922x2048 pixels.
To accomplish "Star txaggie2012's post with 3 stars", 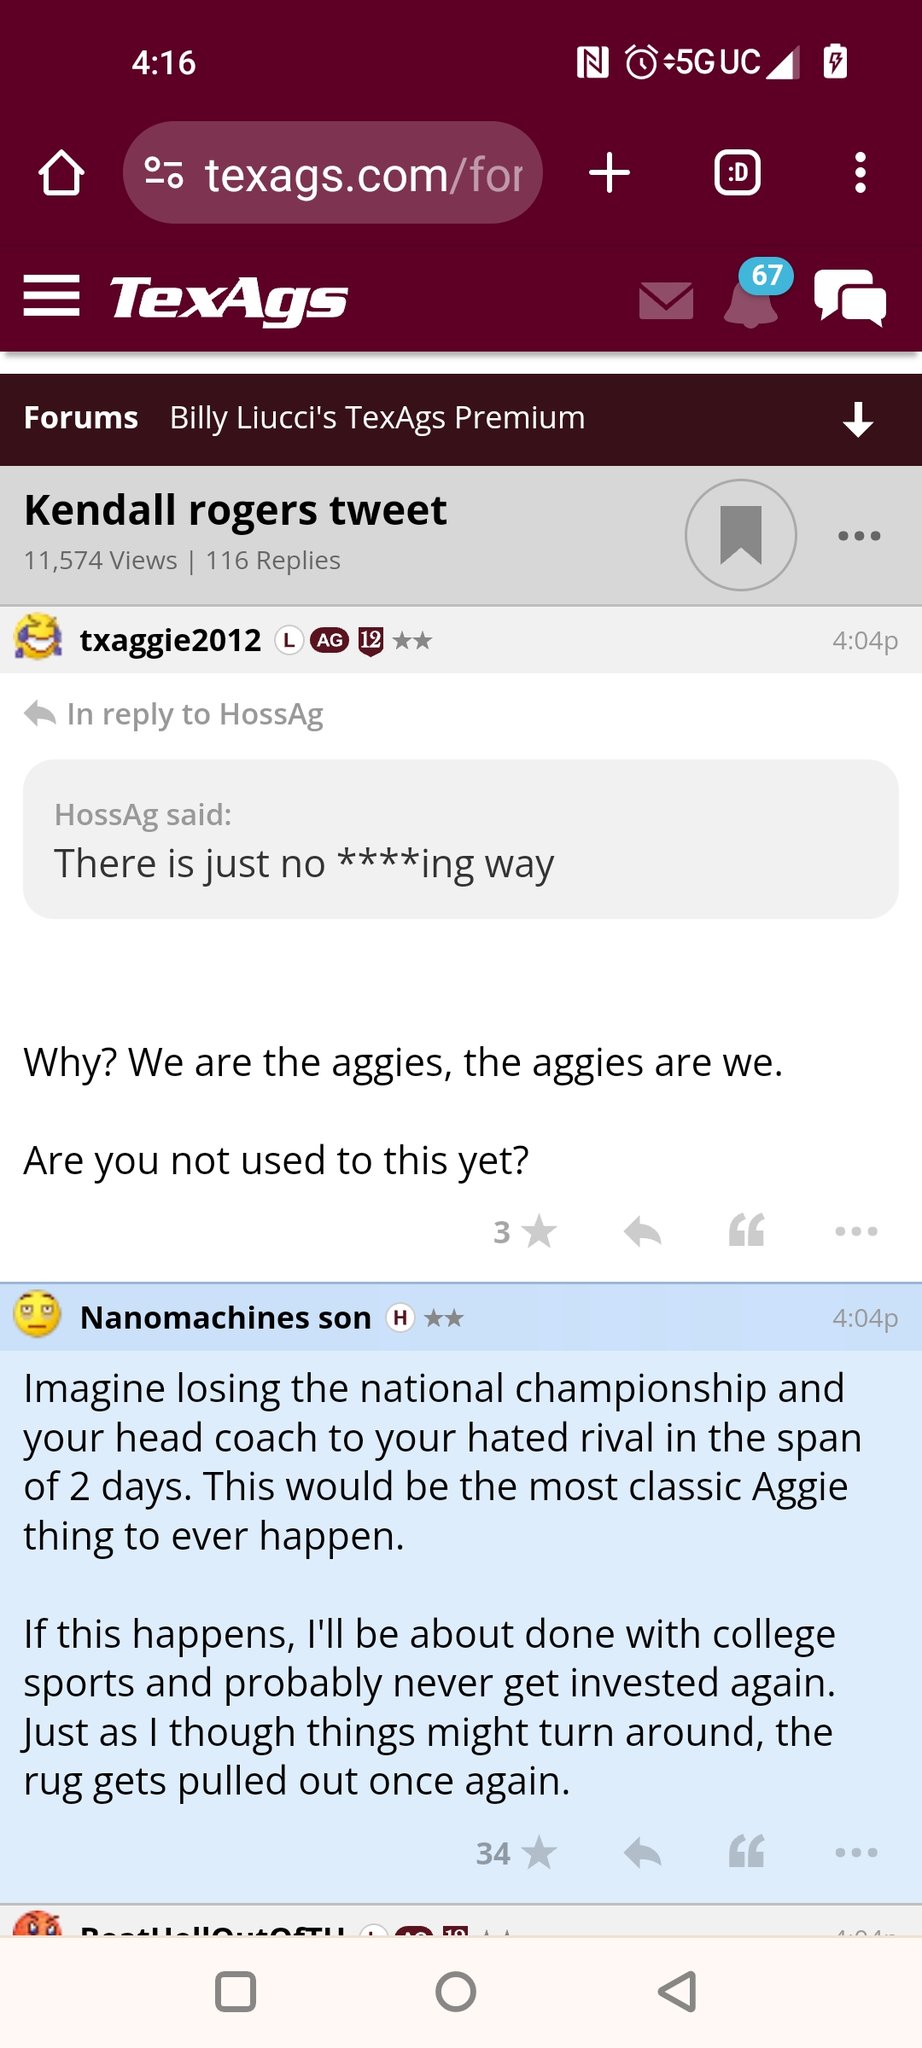I will (x=538, y=1231).
